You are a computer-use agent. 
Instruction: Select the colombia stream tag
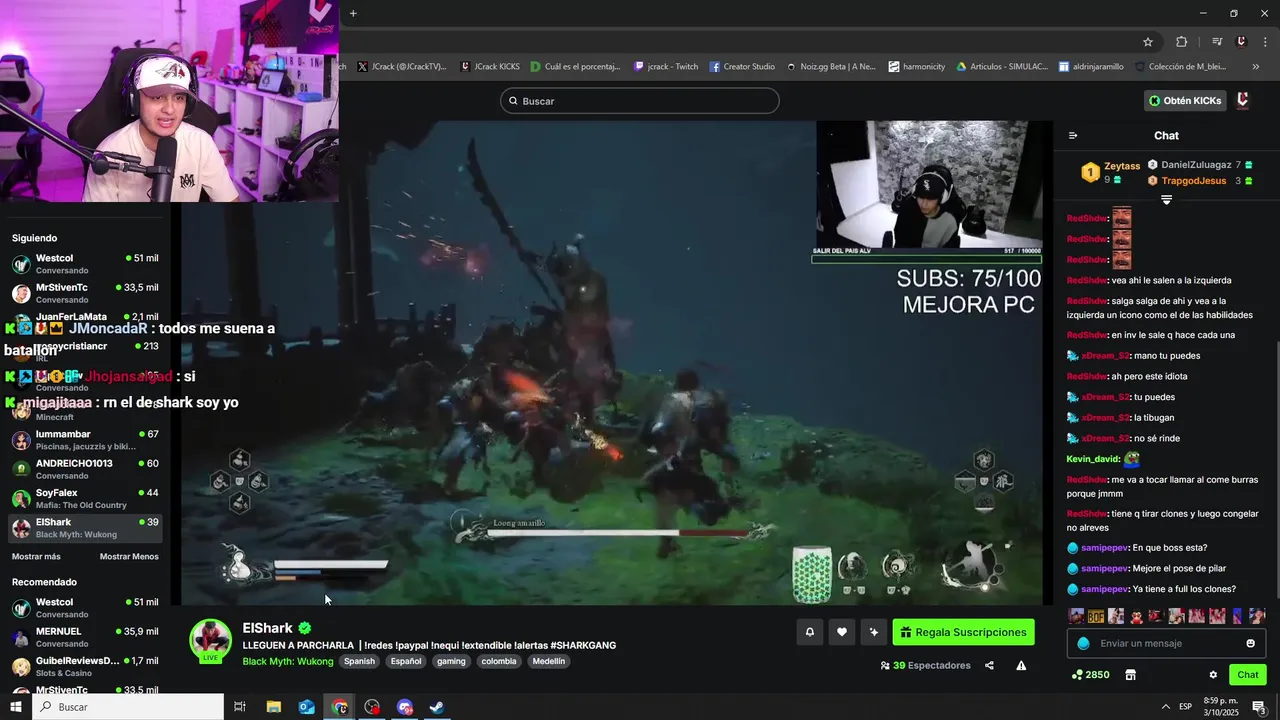pos(499,661)
